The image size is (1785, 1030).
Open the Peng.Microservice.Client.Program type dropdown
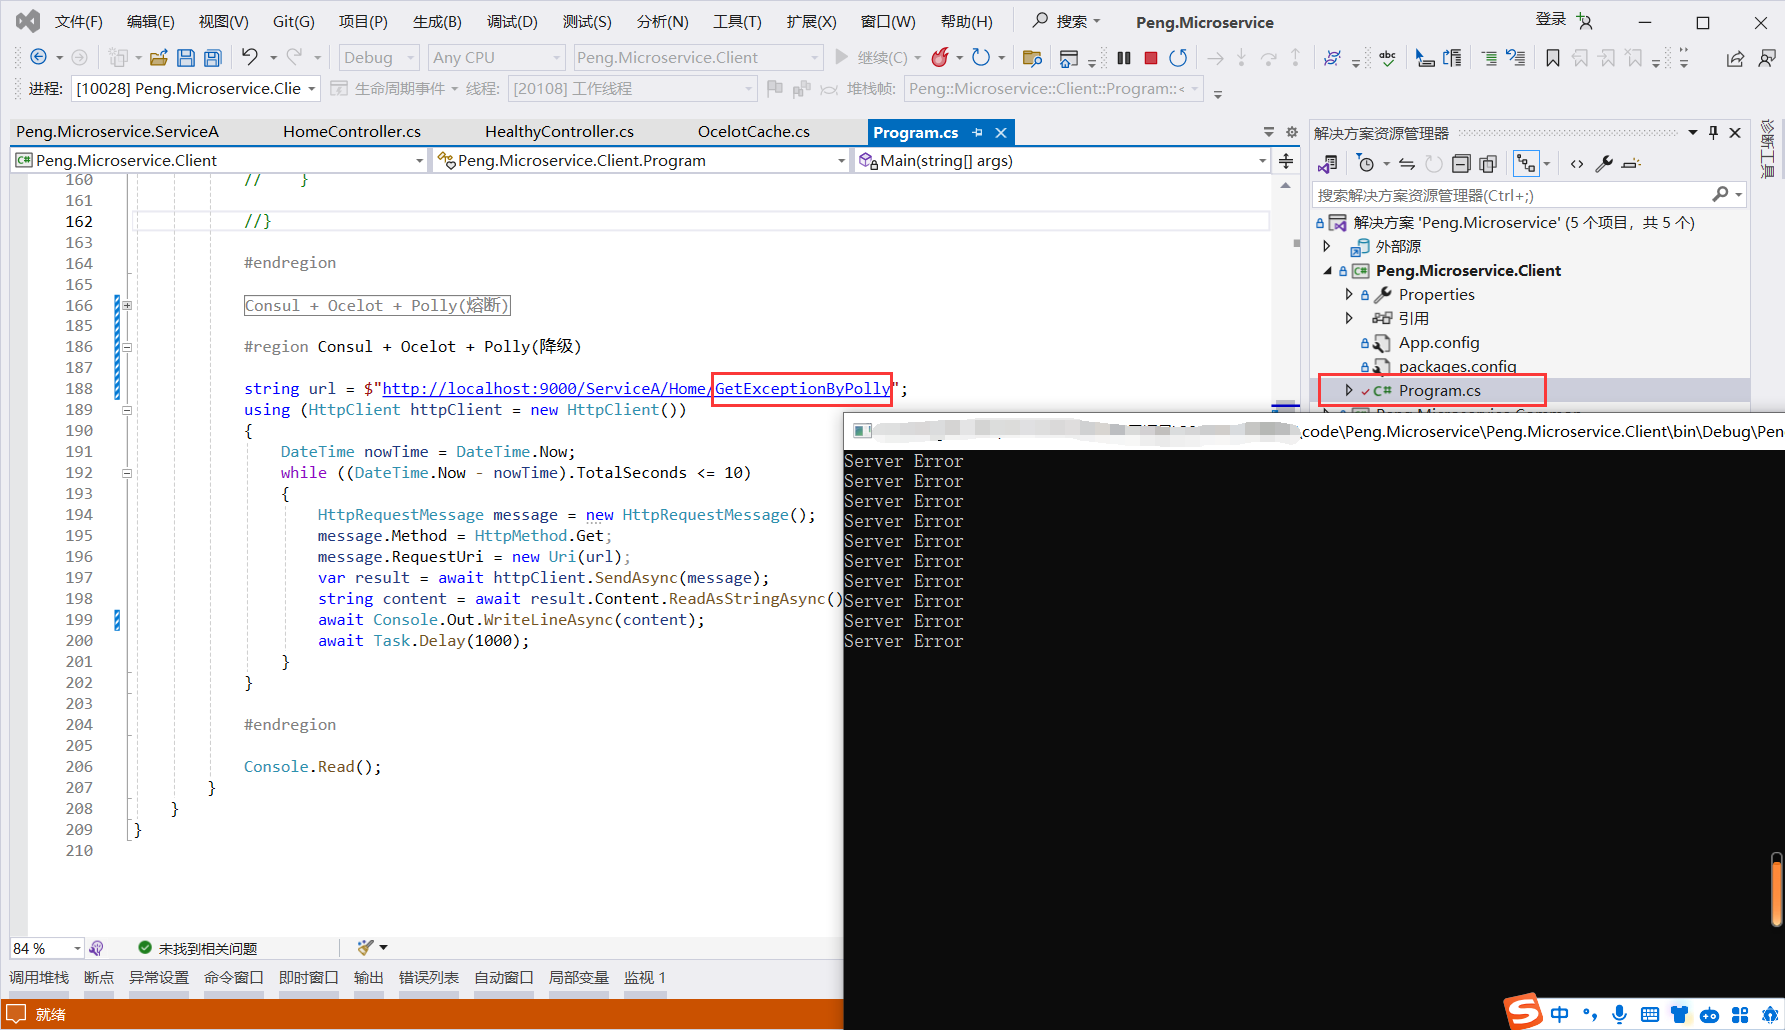641,160
